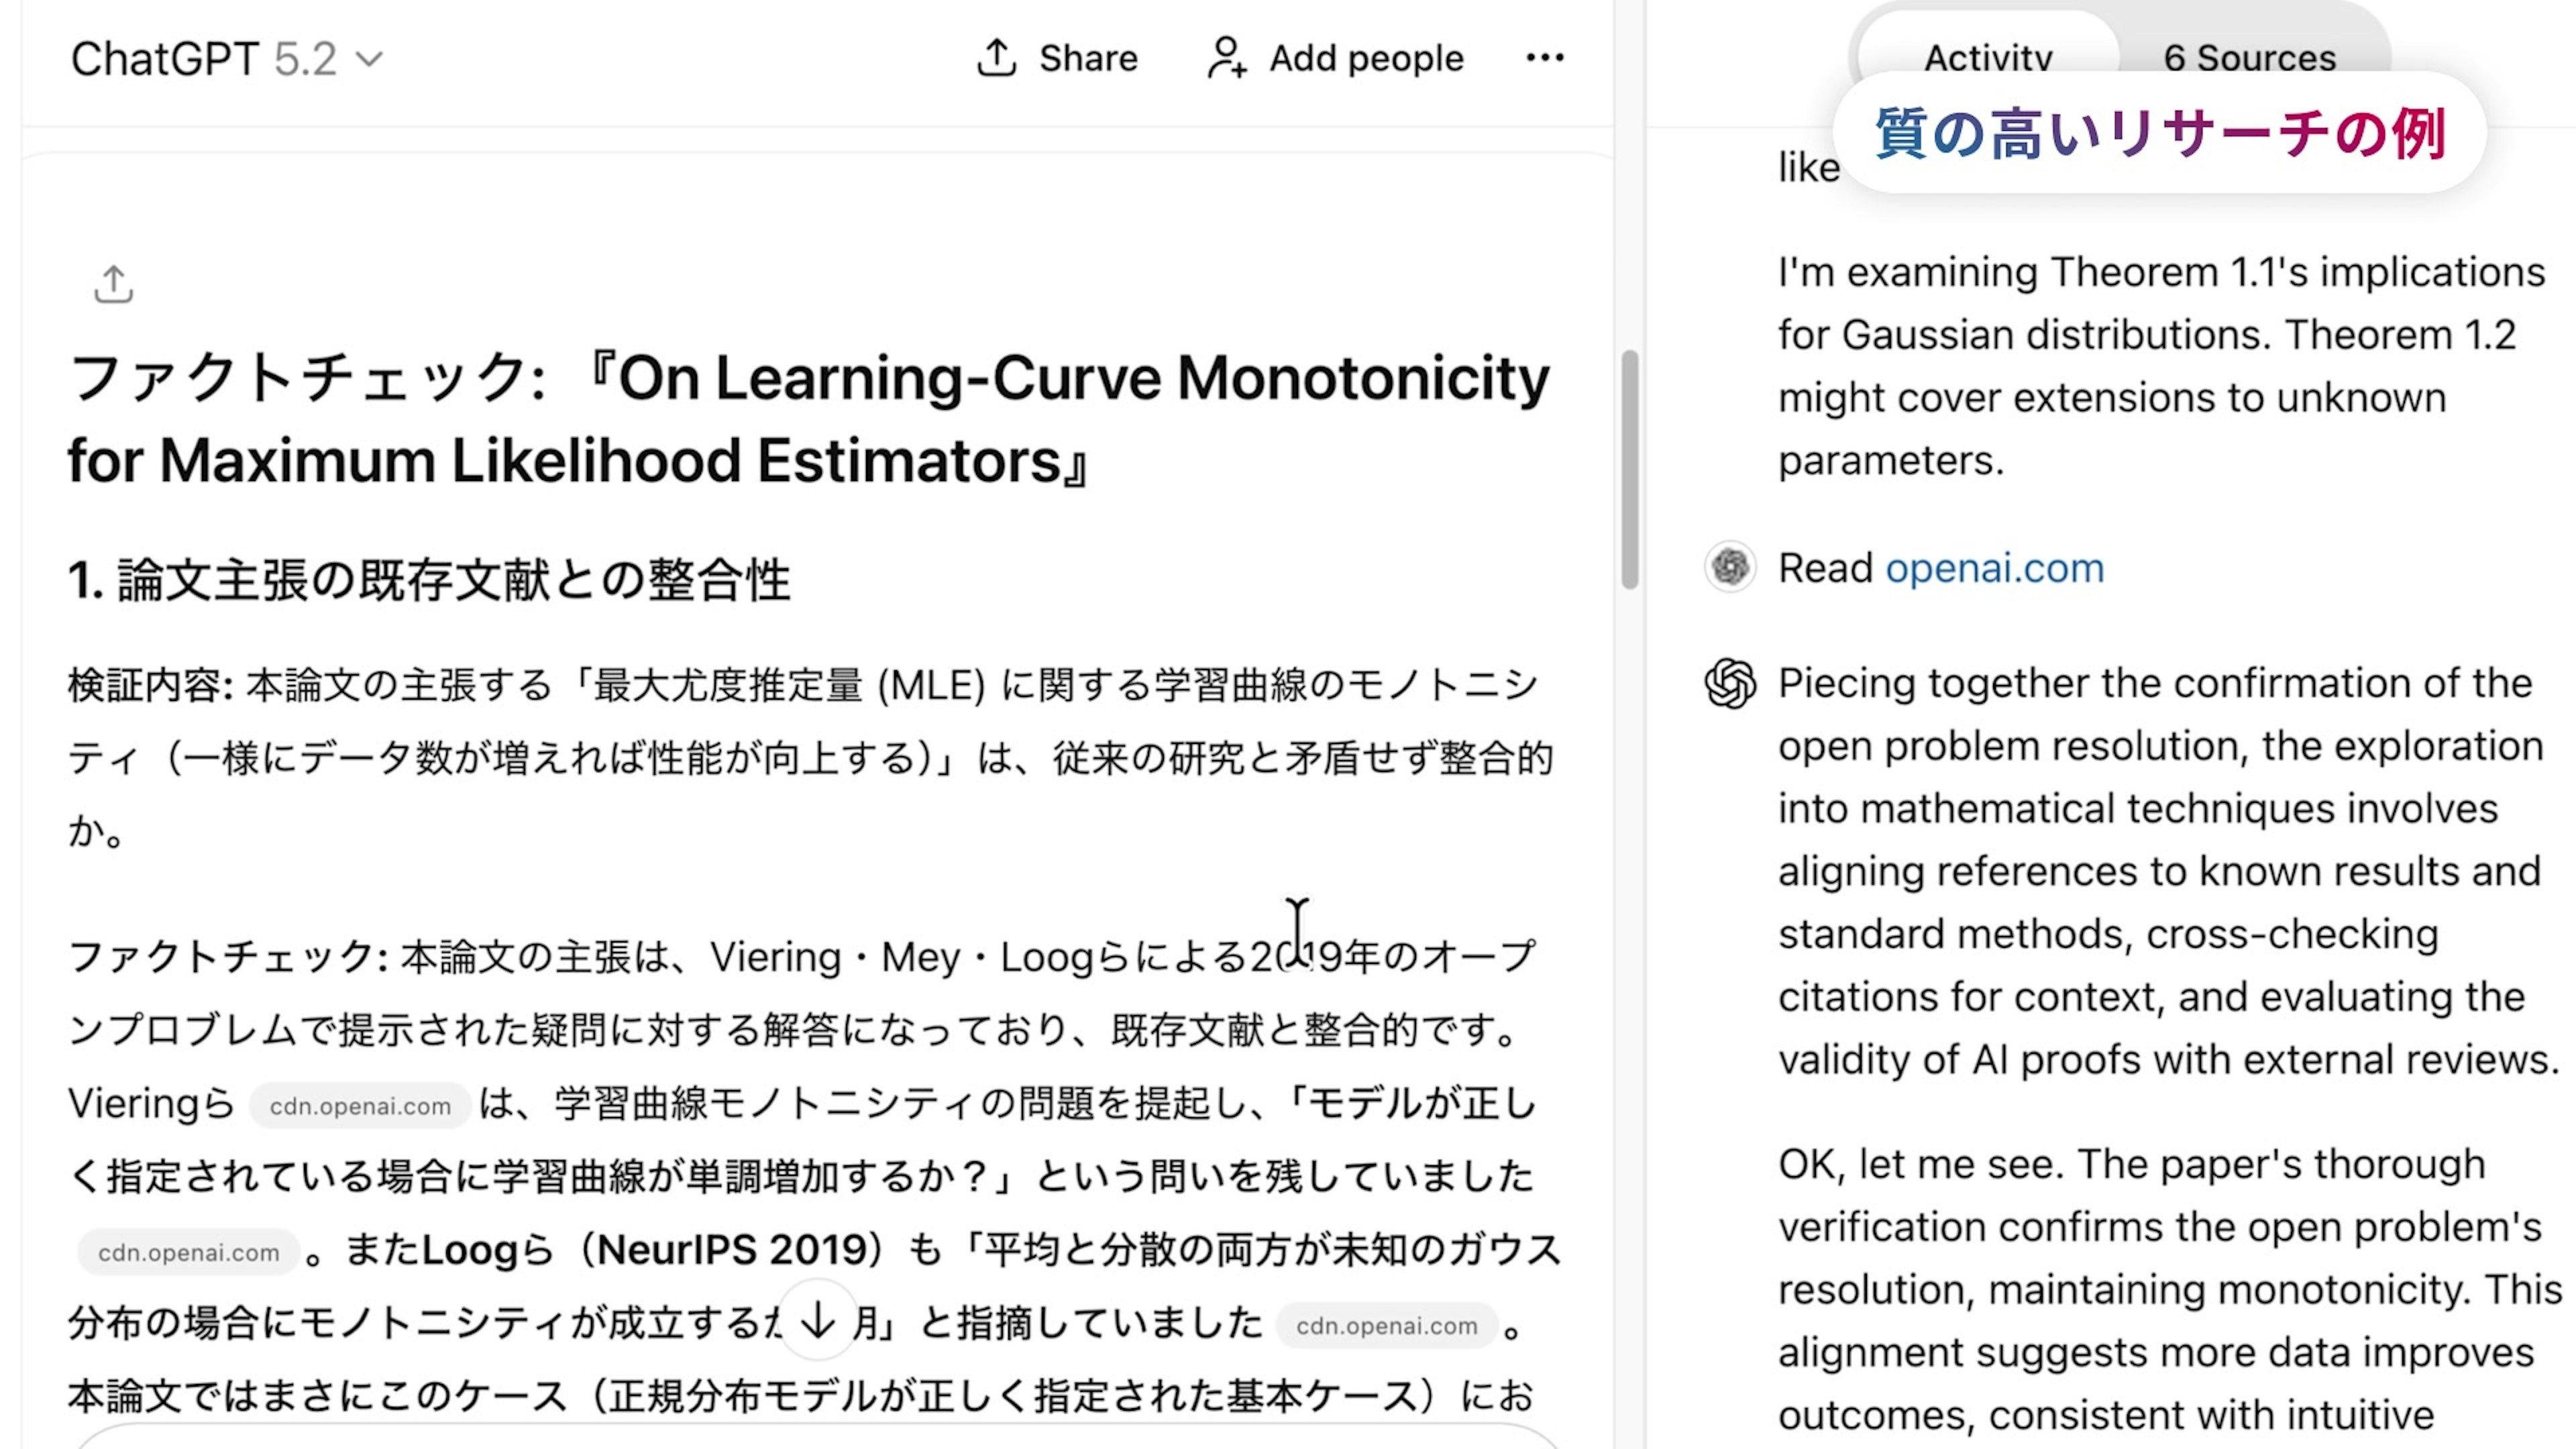Open the three-dot more options menu

click(1544, 58)
